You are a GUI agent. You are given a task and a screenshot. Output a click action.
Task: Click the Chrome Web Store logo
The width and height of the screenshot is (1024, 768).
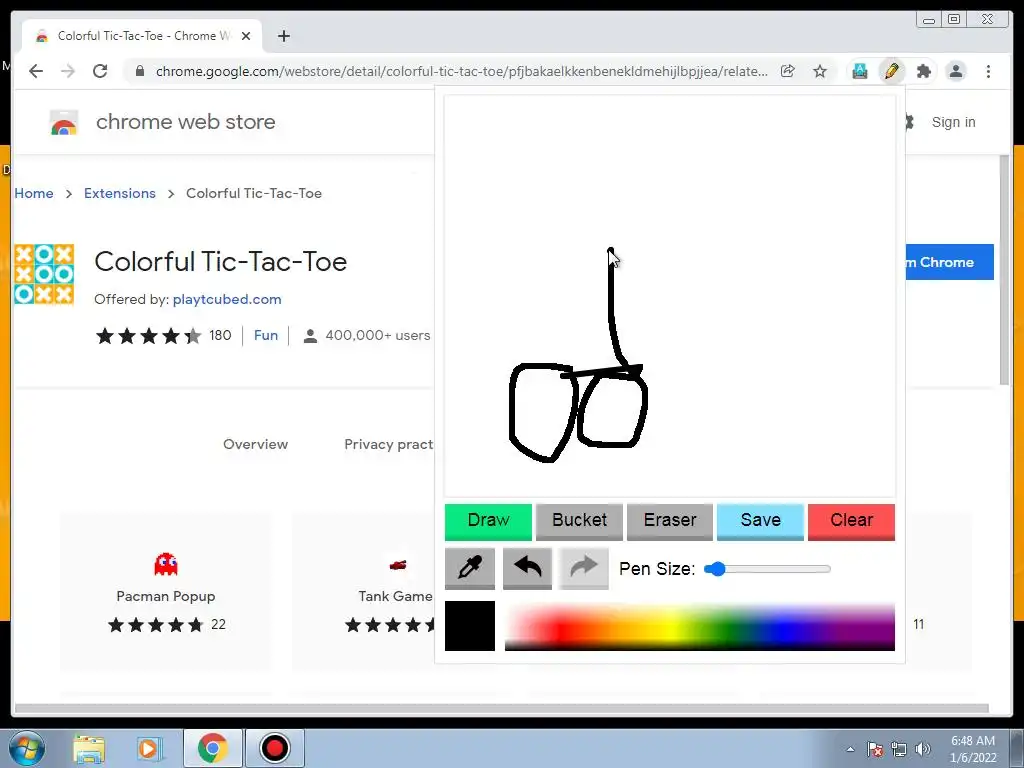tap(64, 122)
